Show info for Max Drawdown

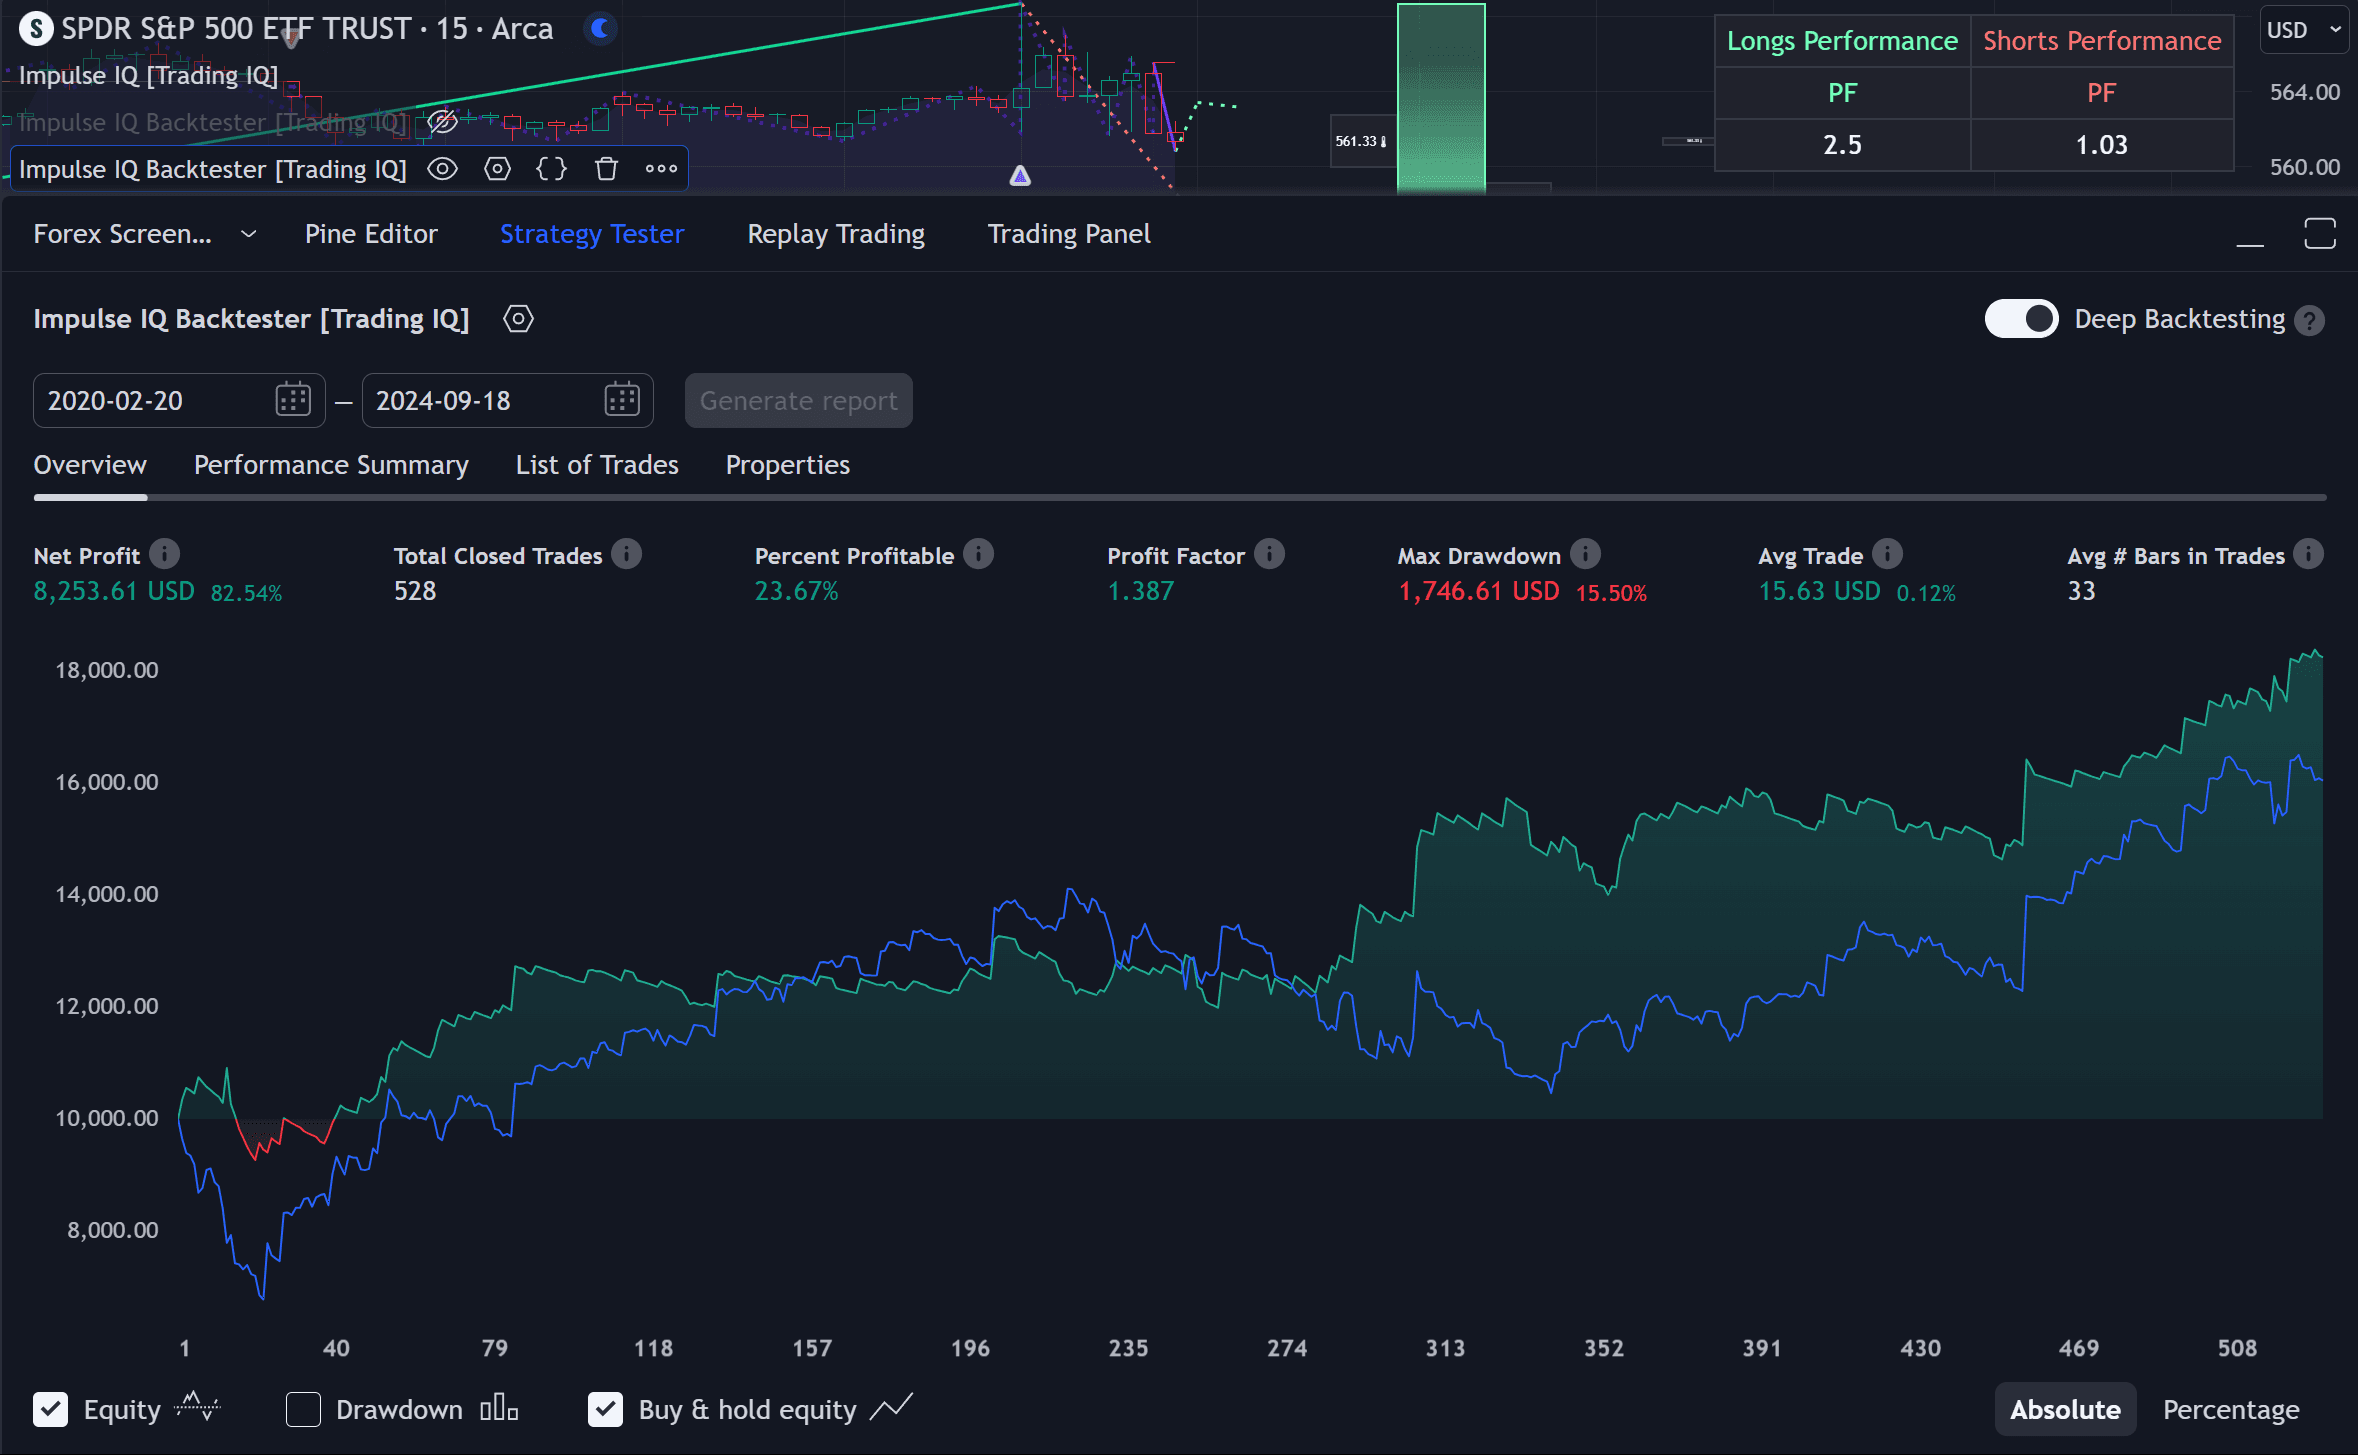click(1586, 554)
